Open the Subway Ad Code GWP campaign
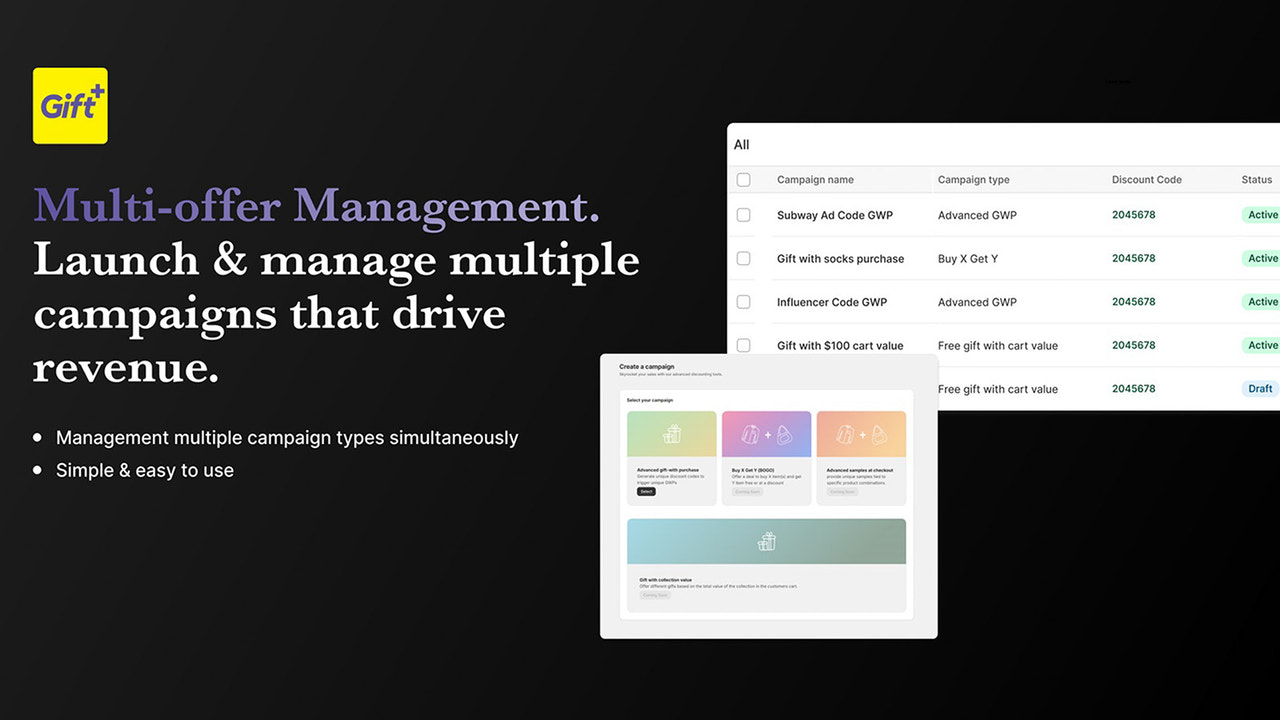The height and width of the screenshot is (720, 1280). [835, 215]
